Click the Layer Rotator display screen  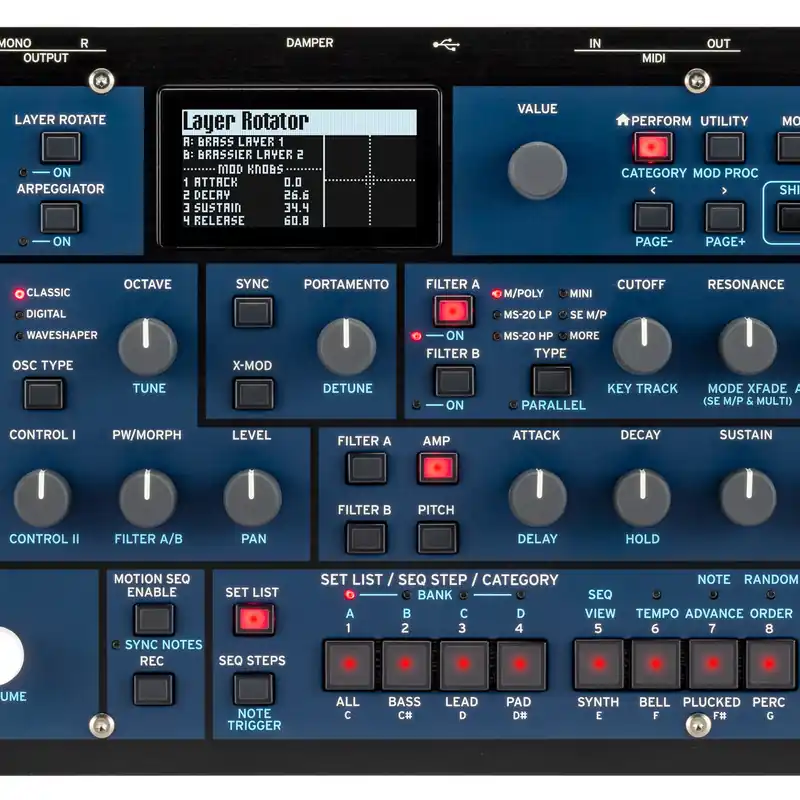299,167
